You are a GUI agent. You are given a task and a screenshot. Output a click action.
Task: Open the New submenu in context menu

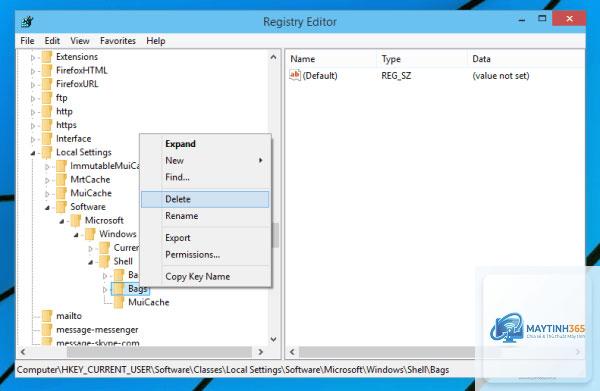[205, 160]
